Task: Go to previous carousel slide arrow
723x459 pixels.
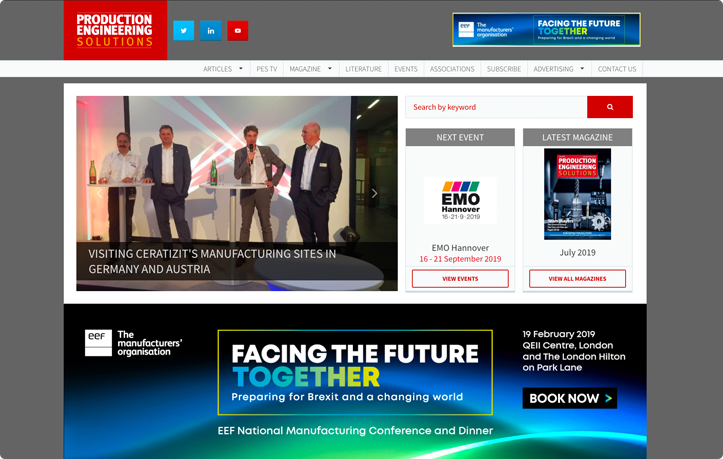Action: pos(99,193)
